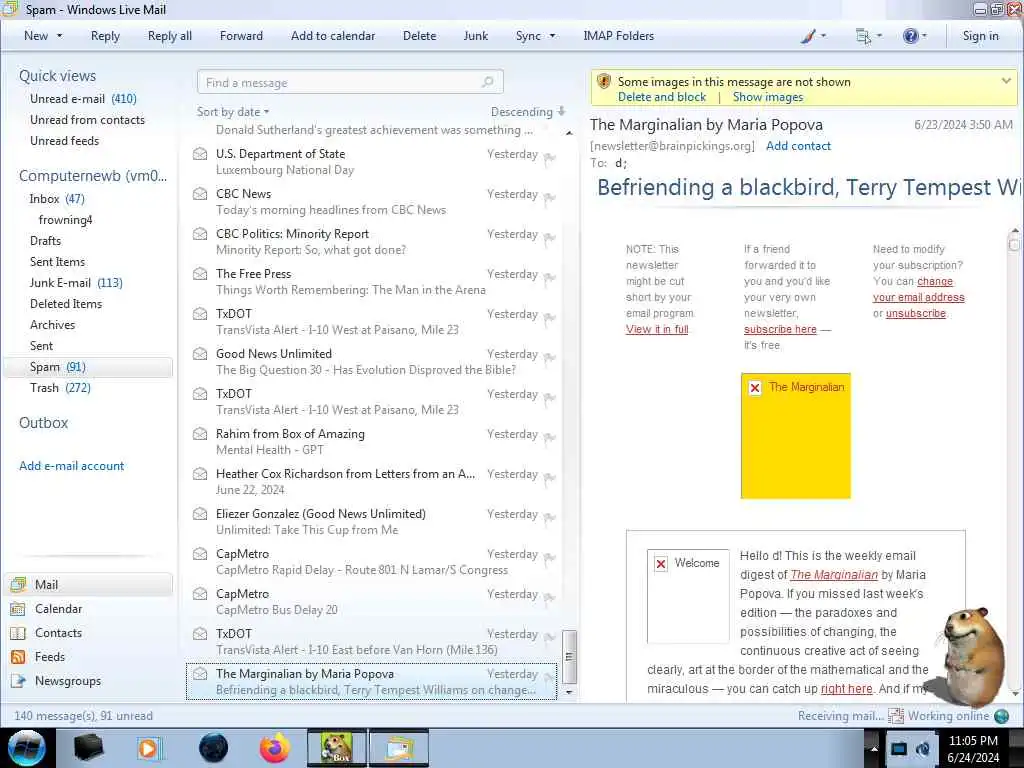Flag the CBC News message
The height and width of the screenshot is (768, 1024).
point(550,197)
